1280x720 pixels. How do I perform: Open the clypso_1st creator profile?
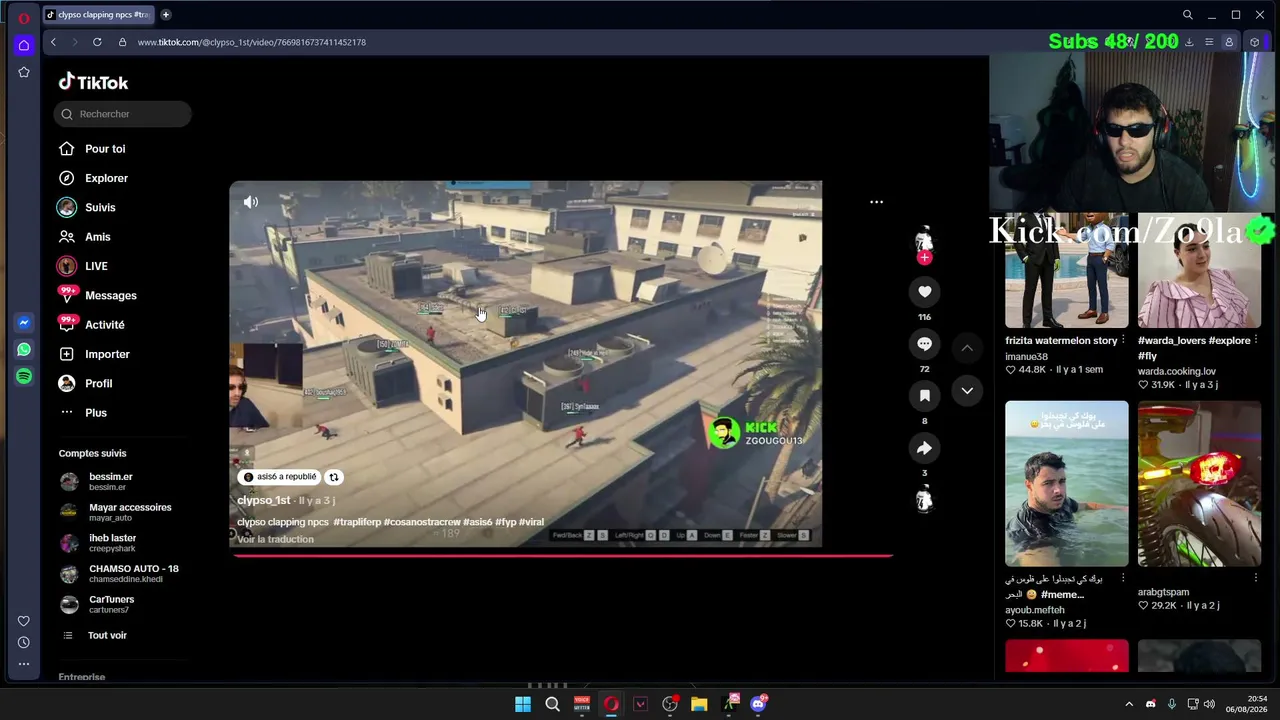[264, 500]
